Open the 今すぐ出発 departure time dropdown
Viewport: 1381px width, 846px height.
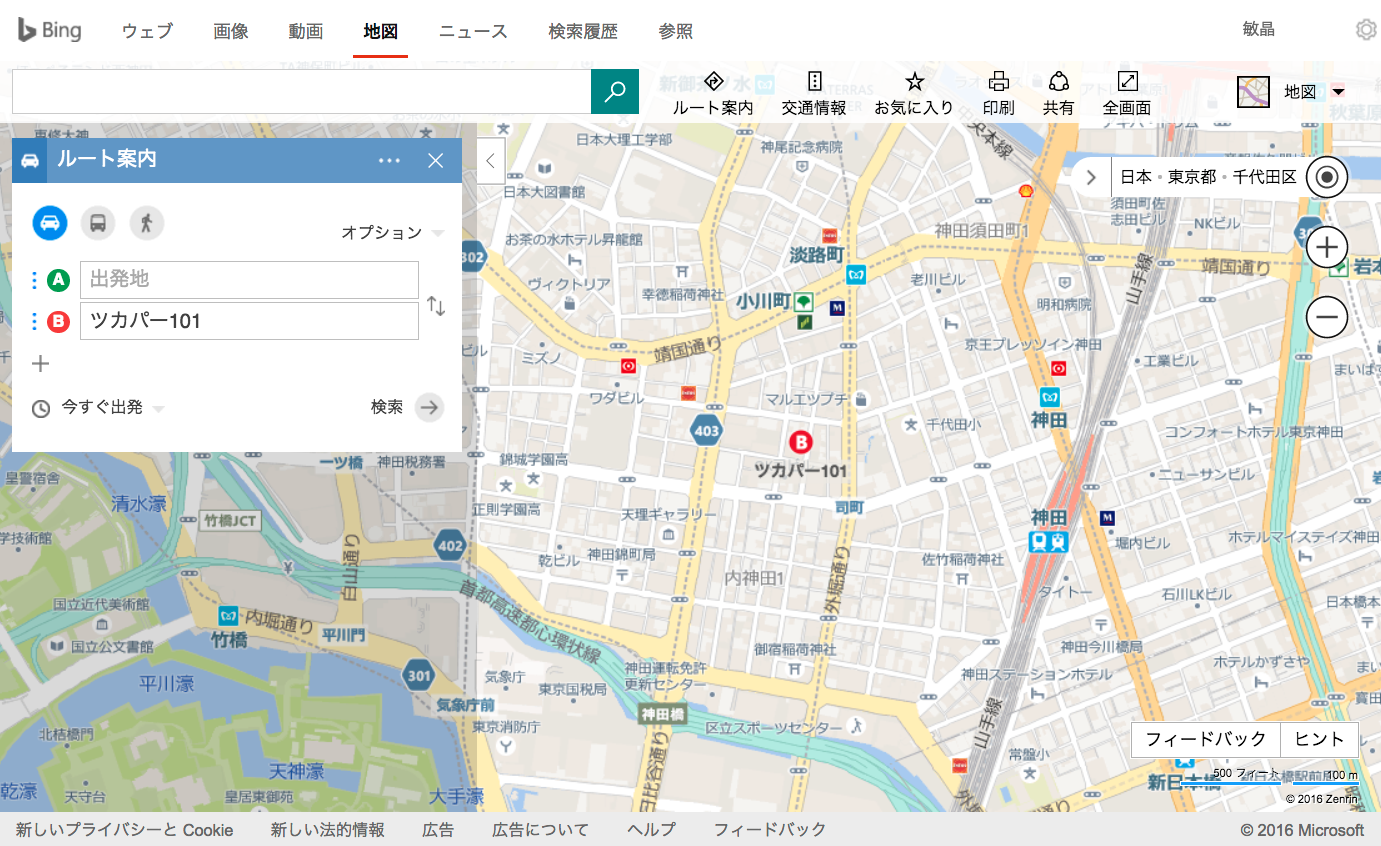coord(98,408)
